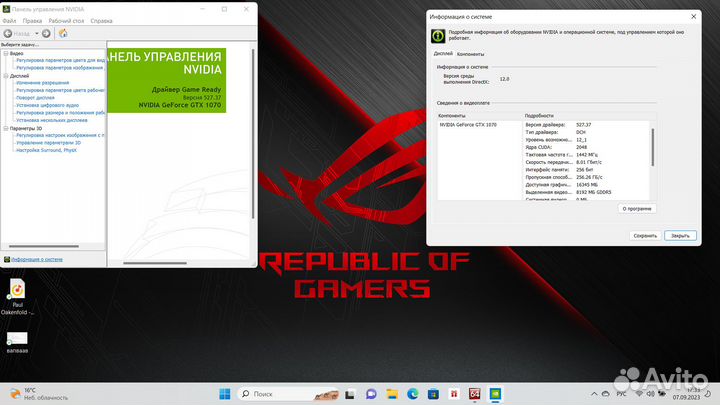Select the вапвалв desktop file icon
This screenshot has width=720, height=405.
[x=17, y=343]
